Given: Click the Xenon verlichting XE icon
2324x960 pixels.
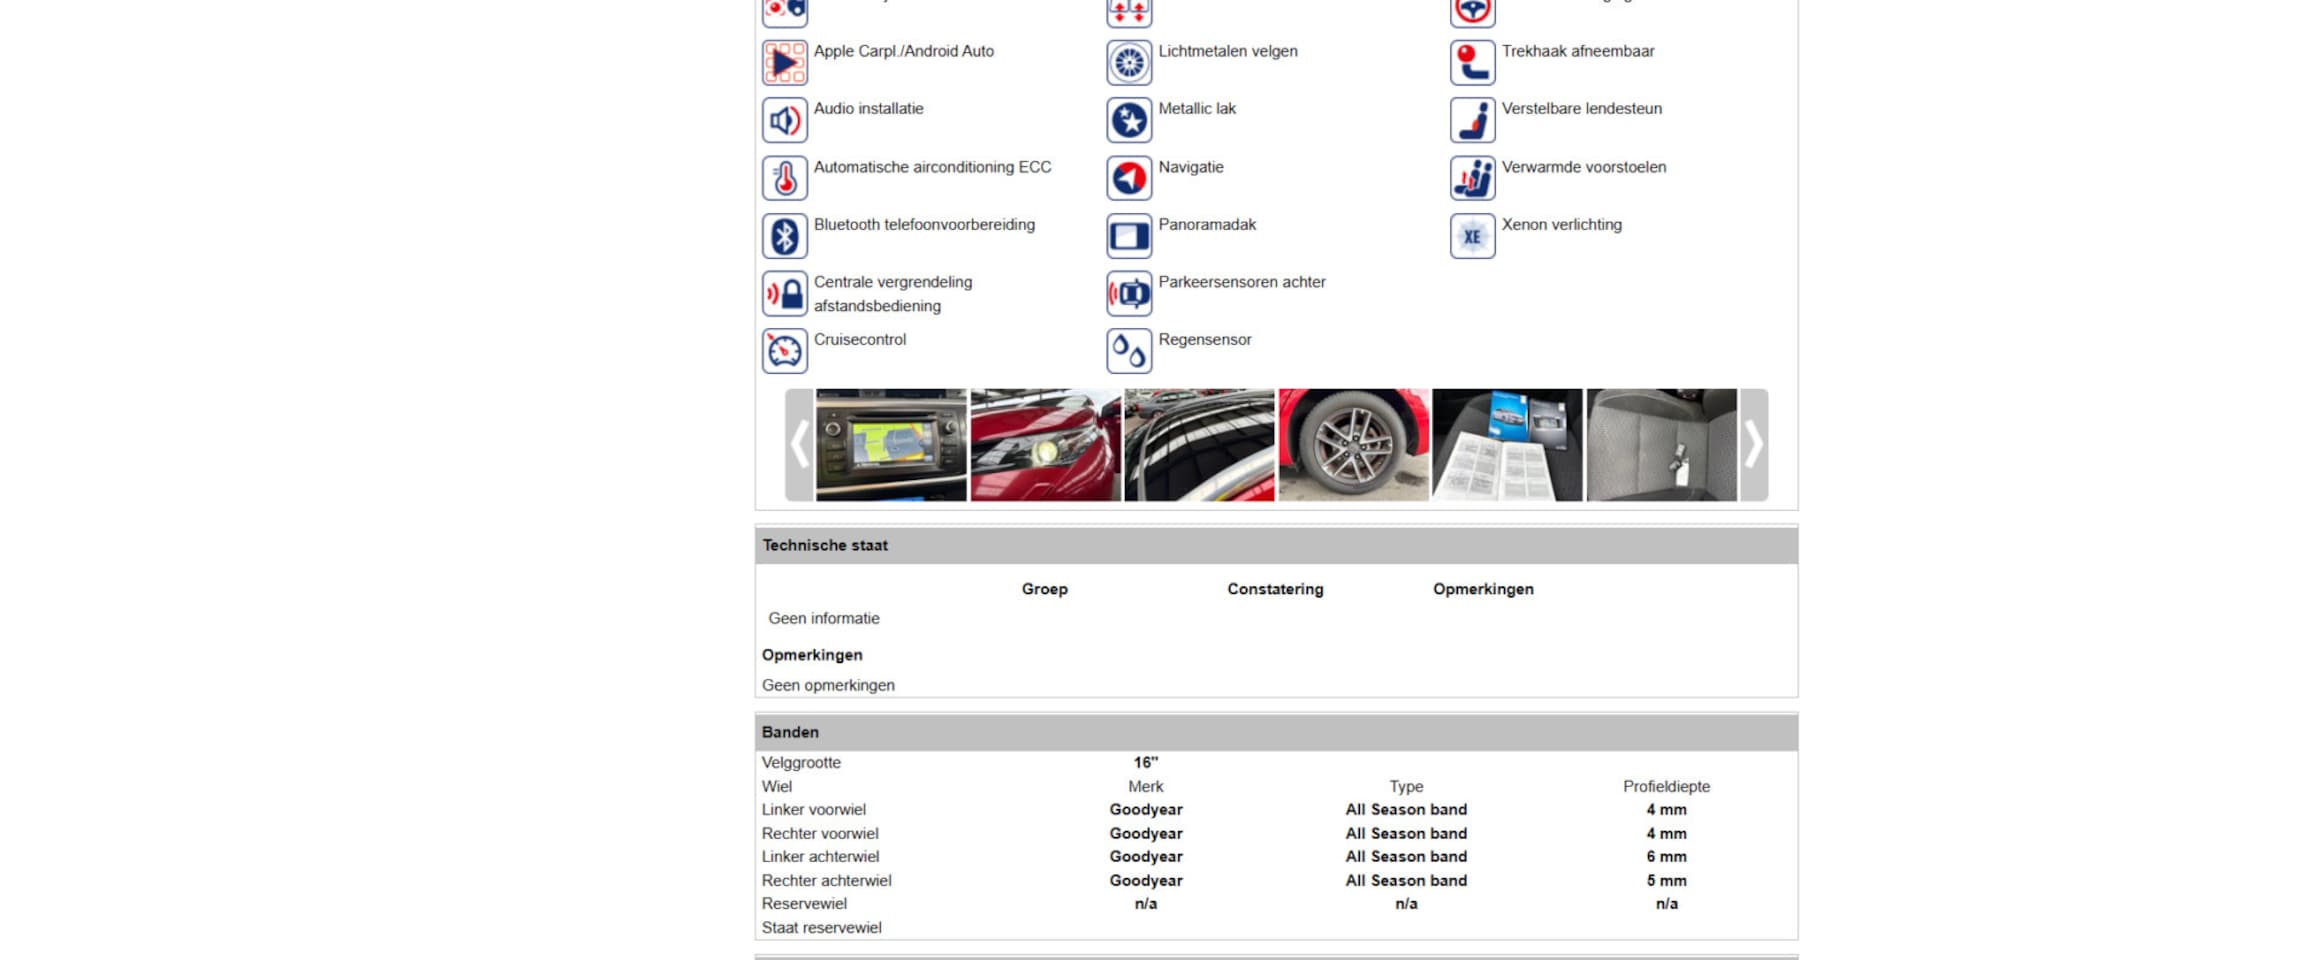Looking at the screenshot, I should (x=1473, y=236).
